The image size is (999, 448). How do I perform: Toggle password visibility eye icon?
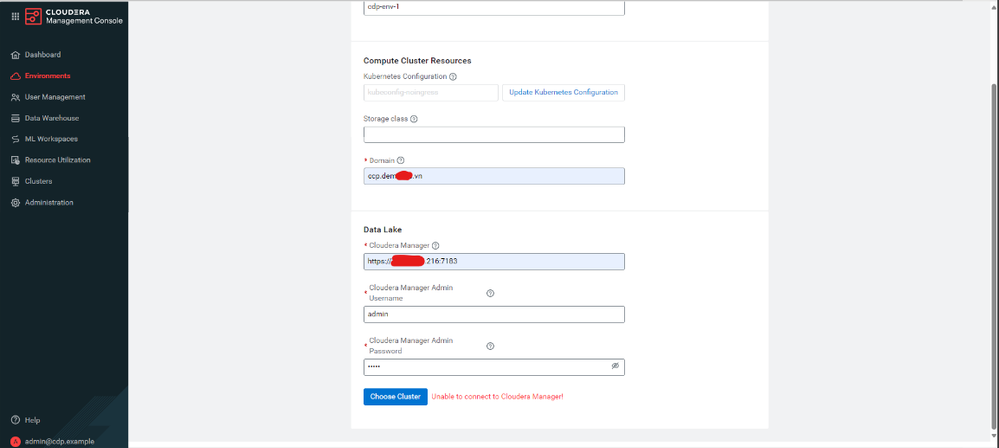click(615, 366)
